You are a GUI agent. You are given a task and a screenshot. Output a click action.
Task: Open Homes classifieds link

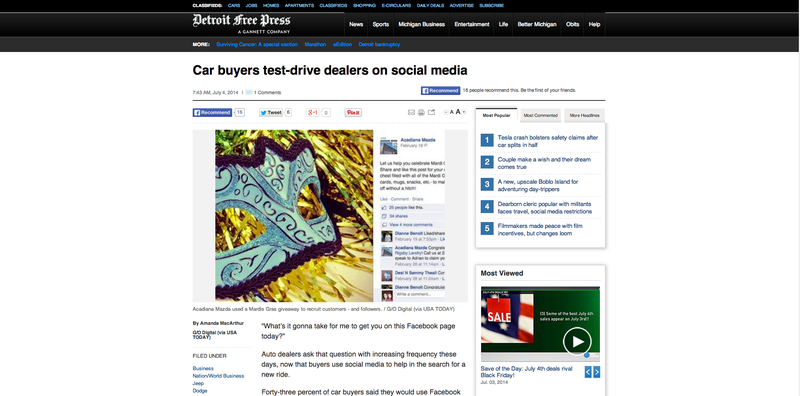click(x=271, y=6)
